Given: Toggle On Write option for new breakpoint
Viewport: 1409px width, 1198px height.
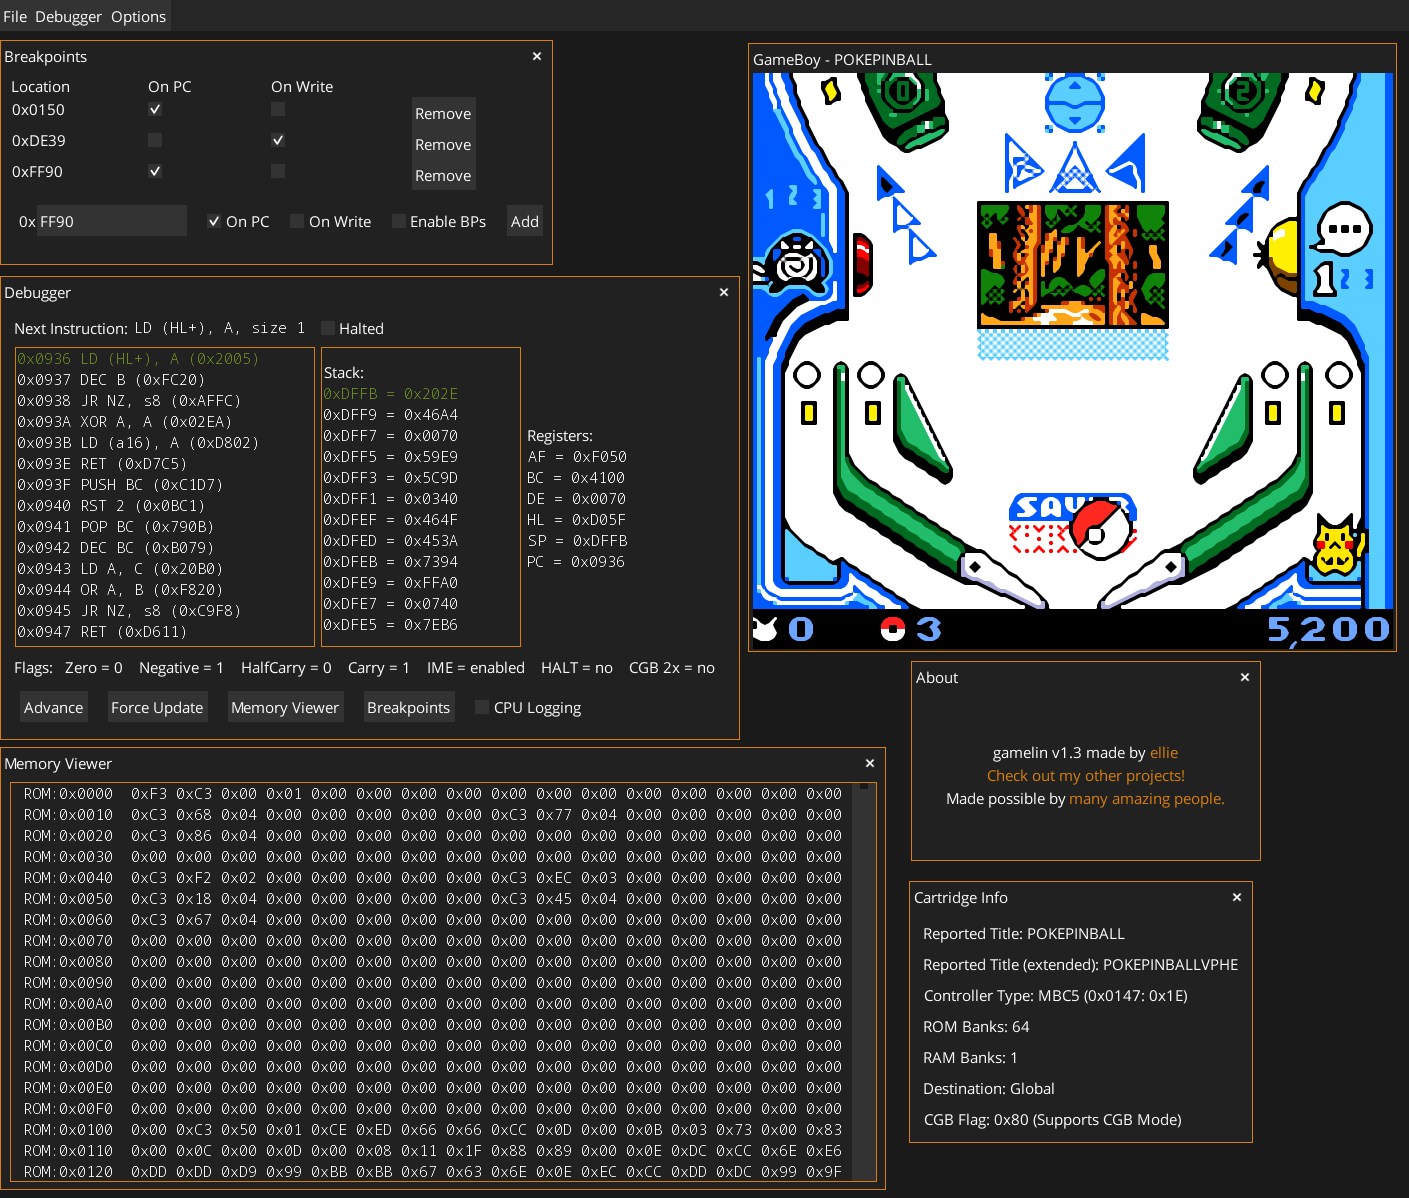Looking at the screenshot, I should pyautogui.click(x=297, y=221).
